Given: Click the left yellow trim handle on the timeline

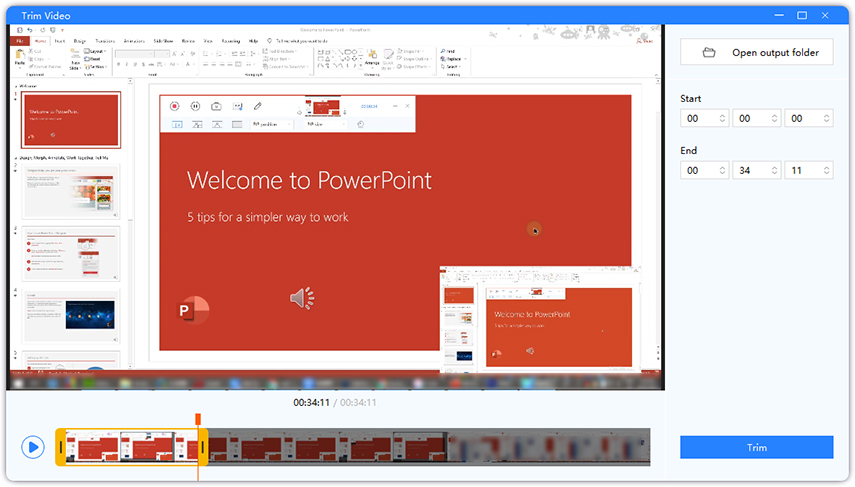Looking at the screenshot, I should point(61,447).
